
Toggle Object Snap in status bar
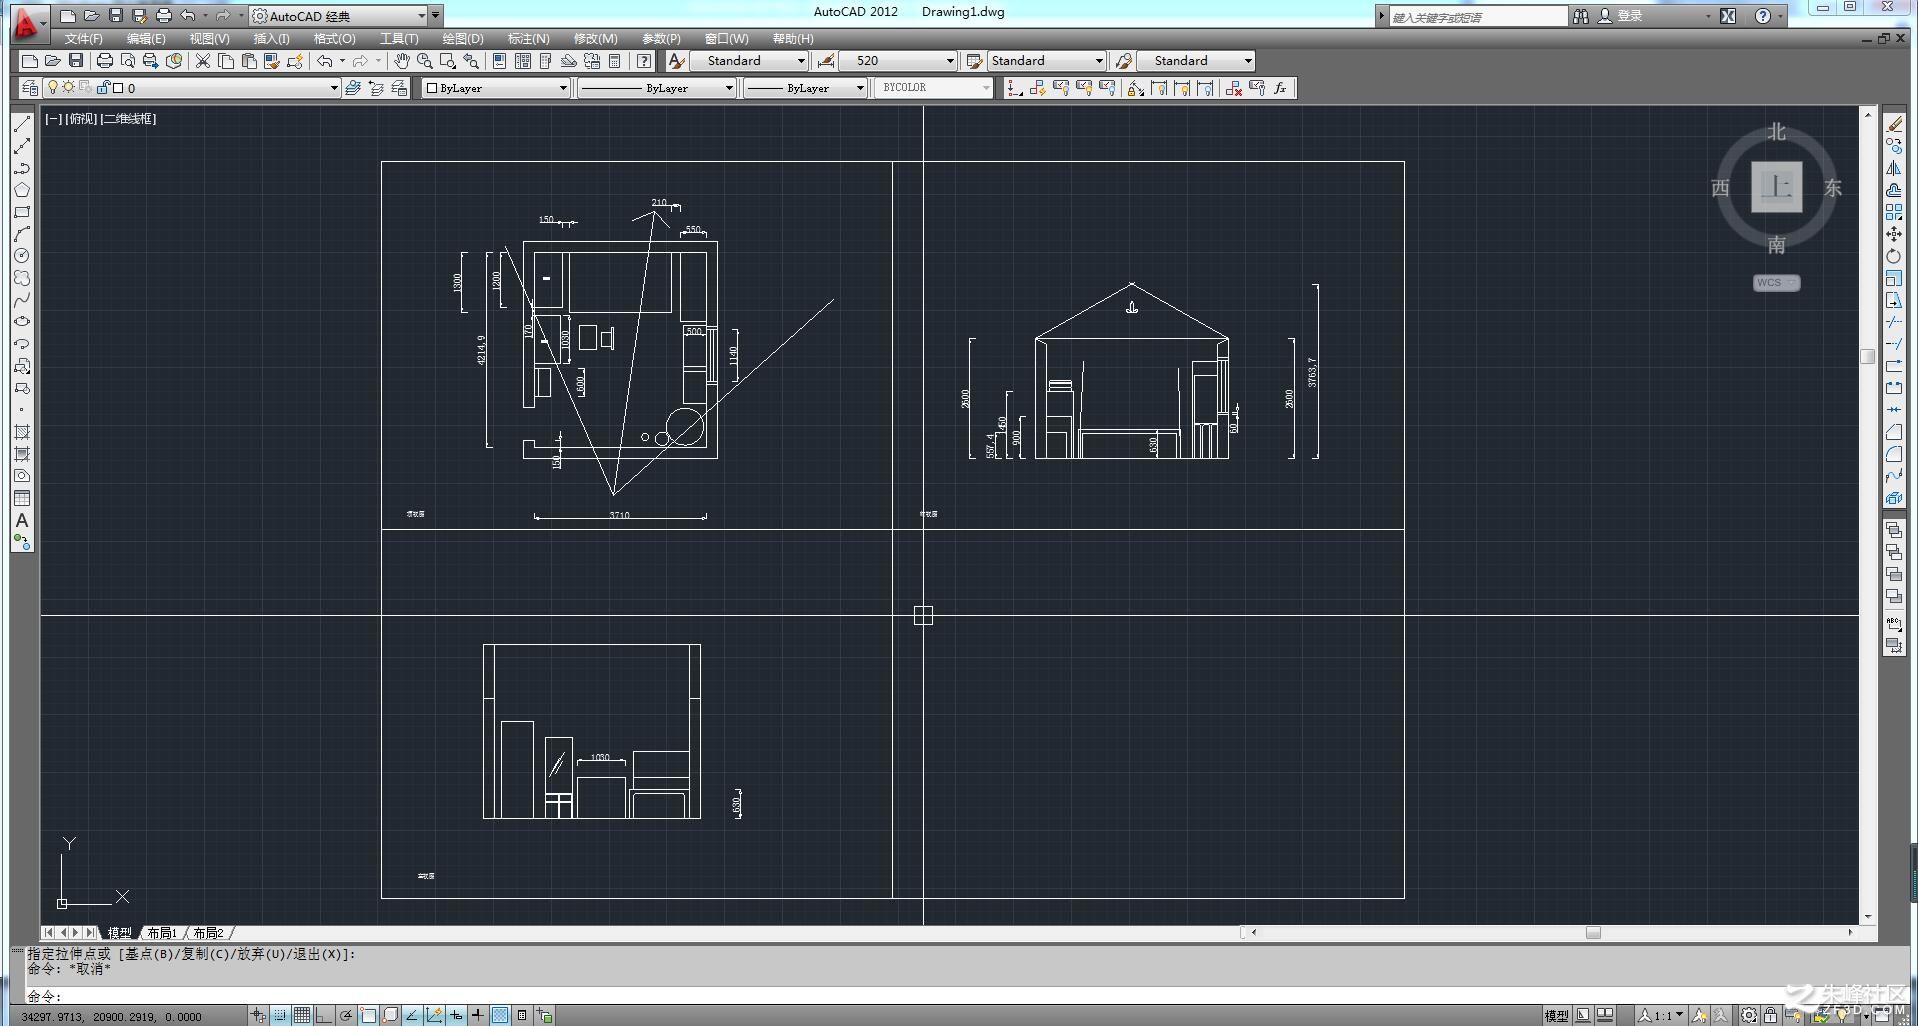[x=368, y=1015]
